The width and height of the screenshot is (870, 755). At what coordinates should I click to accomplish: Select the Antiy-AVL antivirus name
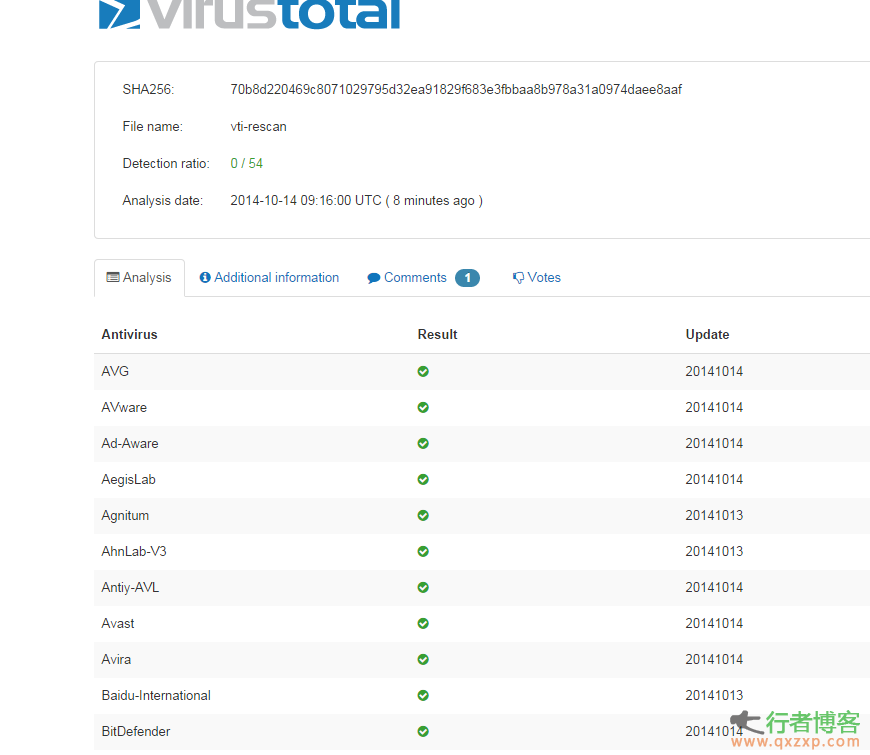tap(130, 587)
